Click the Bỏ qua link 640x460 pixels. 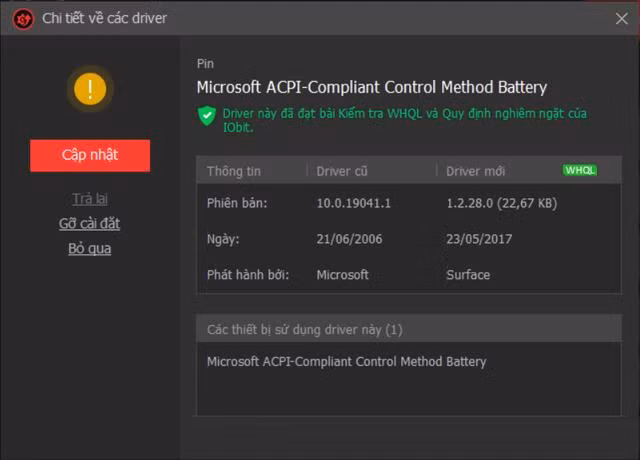point(90,249)
